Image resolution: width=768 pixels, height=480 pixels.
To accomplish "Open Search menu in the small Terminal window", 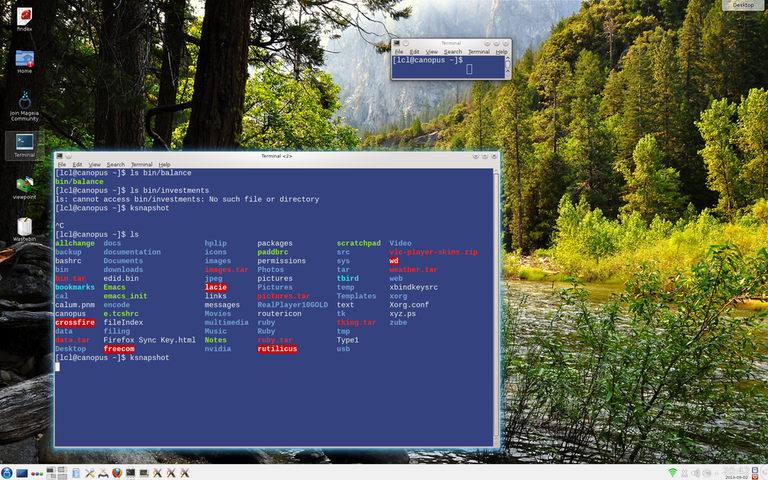I will click(453, 51).
